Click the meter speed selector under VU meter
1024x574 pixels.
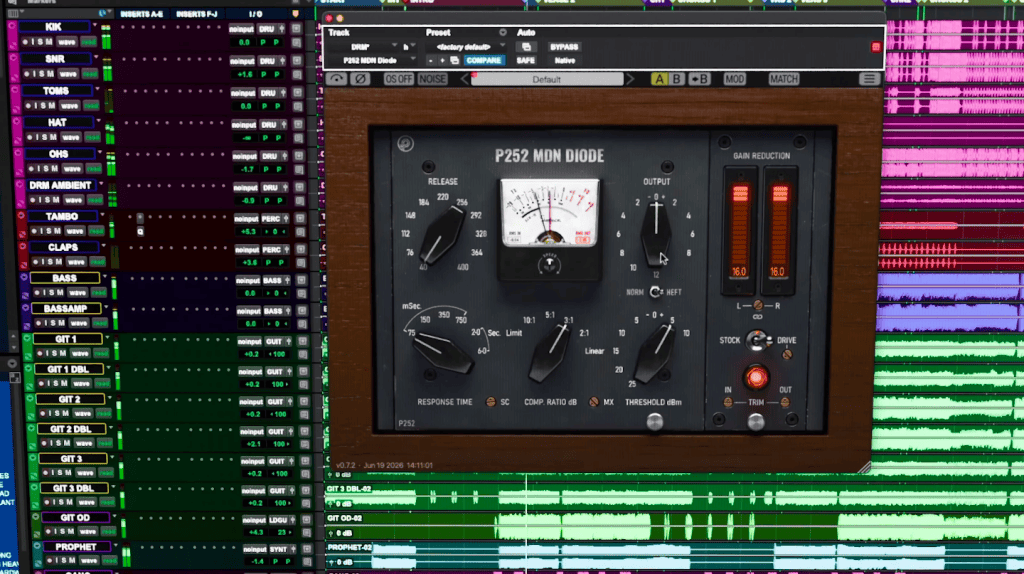coord(549,263)
